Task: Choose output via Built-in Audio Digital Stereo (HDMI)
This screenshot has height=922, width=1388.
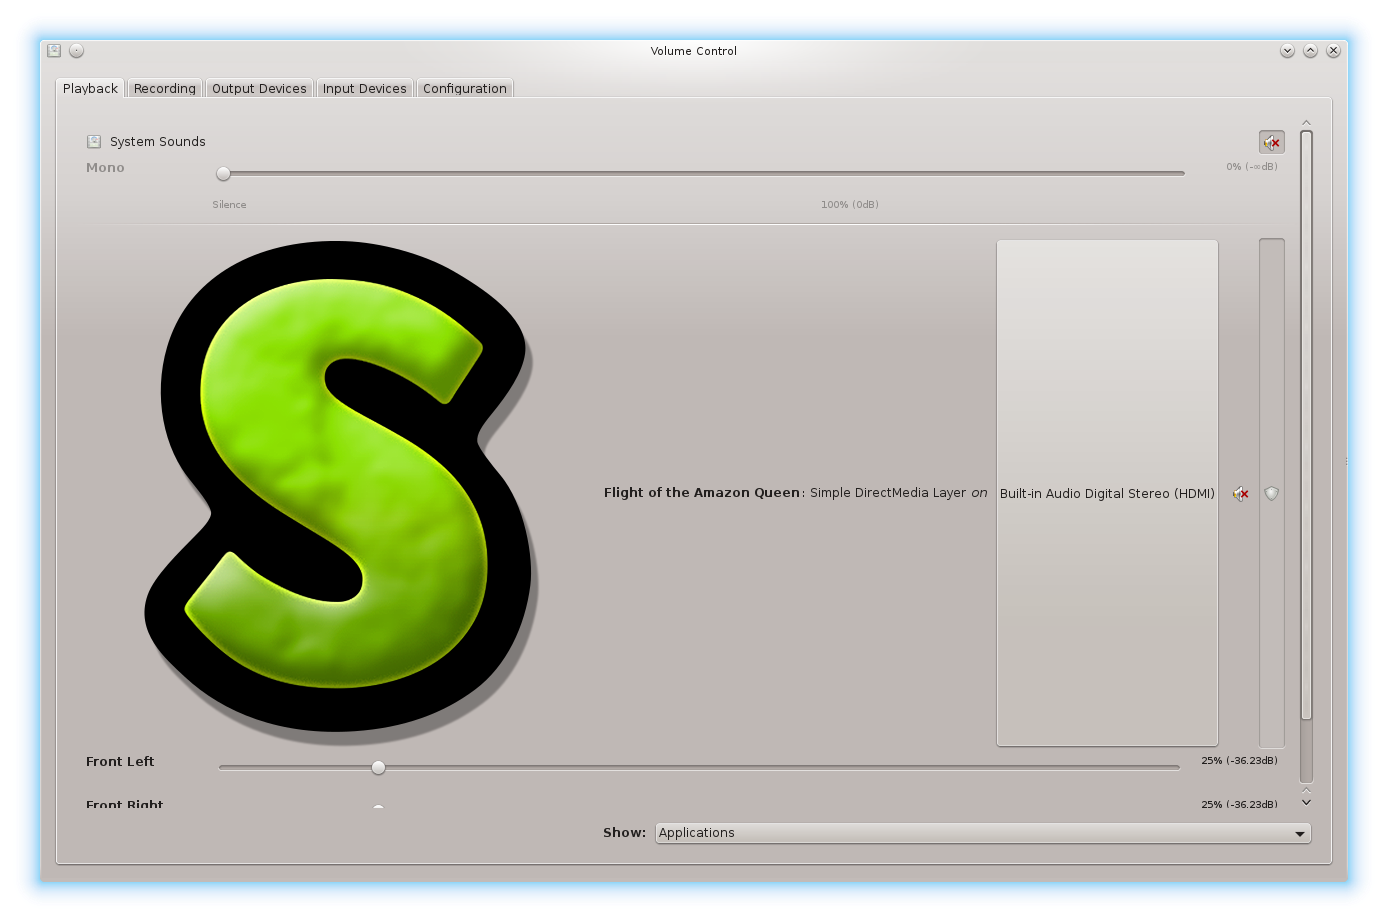Action: point(1107,494)
